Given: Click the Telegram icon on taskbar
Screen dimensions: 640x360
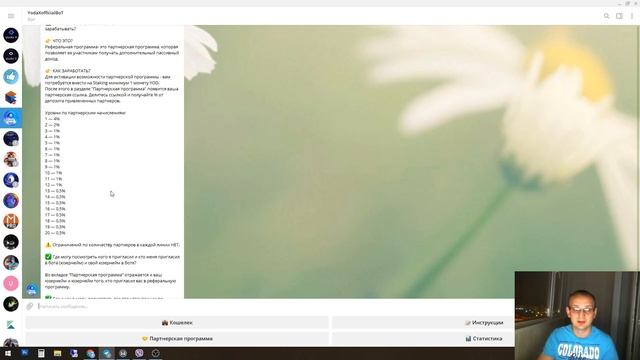Looking at the screenshot, I should (x=107, y=353).
